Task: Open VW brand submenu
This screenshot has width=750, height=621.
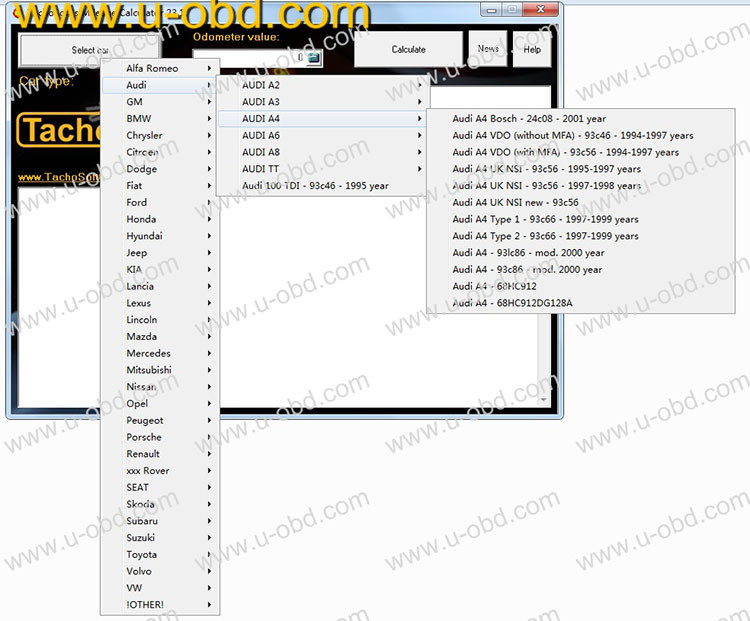Action: [160, 588]
